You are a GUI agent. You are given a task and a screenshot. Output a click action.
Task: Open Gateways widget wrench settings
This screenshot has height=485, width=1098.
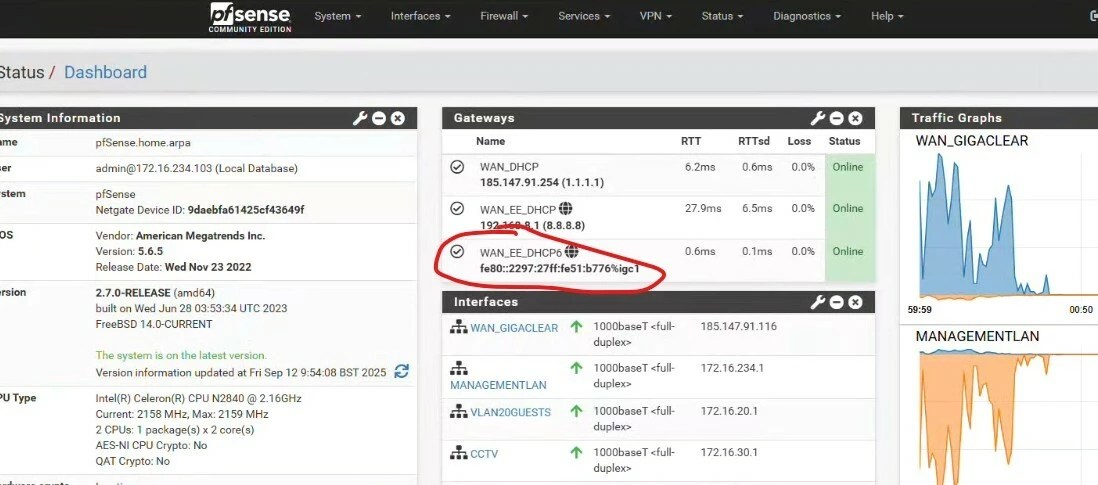(818, 118)
